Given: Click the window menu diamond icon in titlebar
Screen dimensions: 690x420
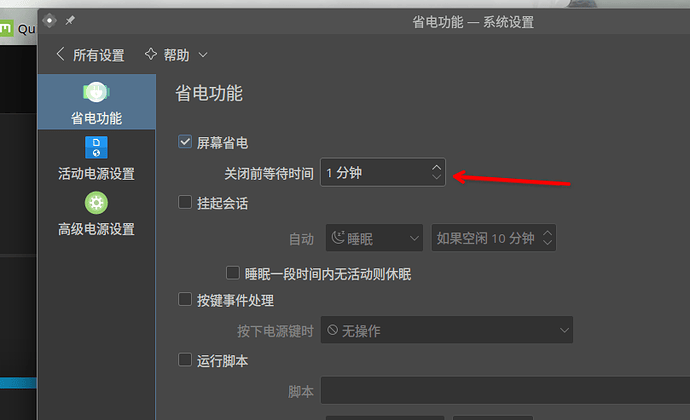Looking at the screenshot, I should [49, 20].
